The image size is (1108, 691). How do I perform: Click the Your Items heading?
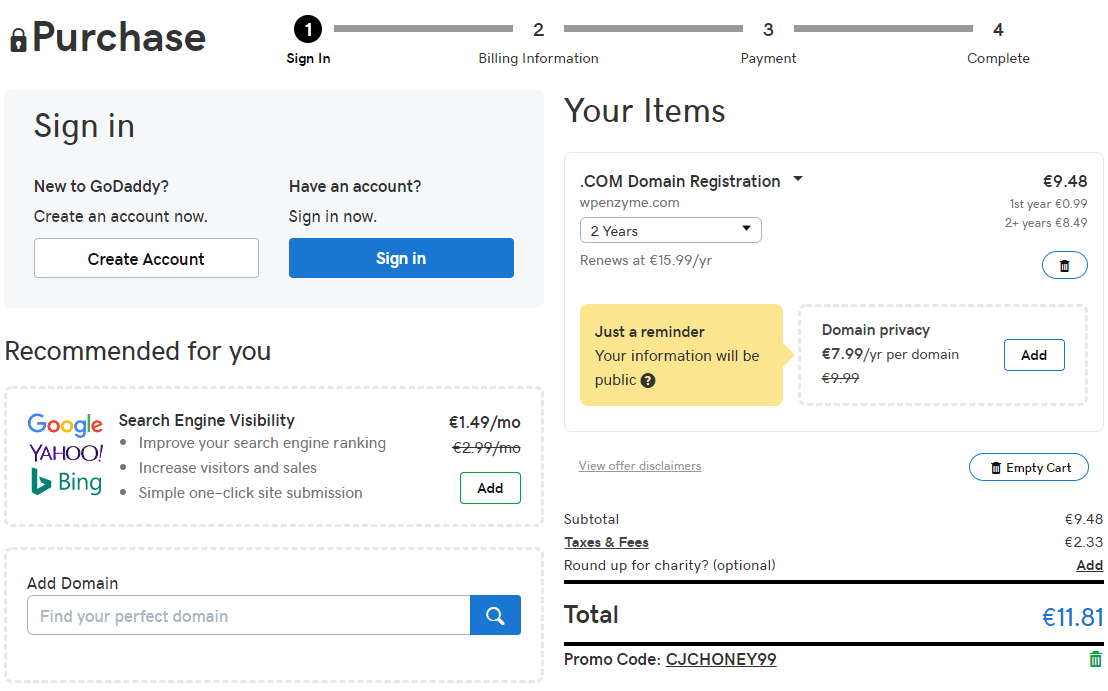644,111
